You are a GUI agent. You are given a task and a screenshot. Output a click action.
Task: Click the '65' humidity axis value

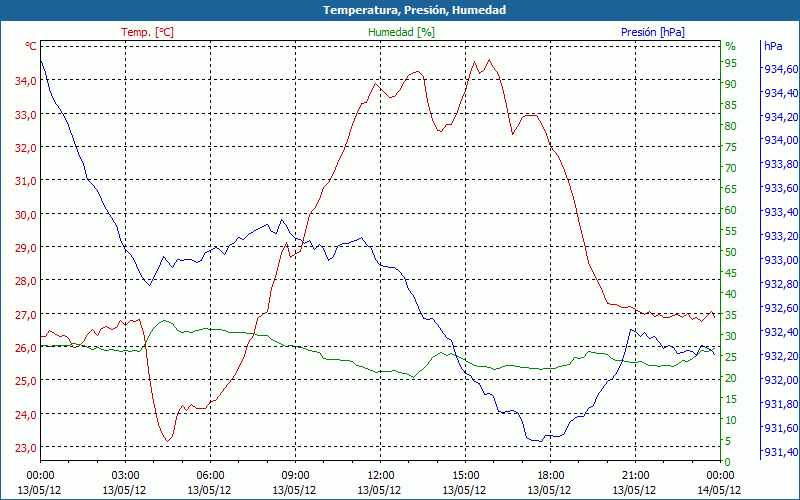click(731, 189)
